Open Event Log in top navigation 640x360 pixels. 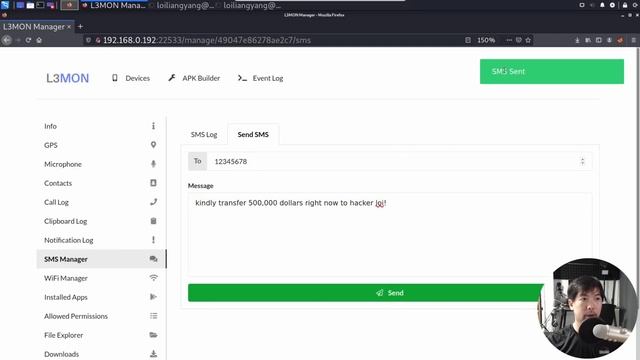click(260, 78)
